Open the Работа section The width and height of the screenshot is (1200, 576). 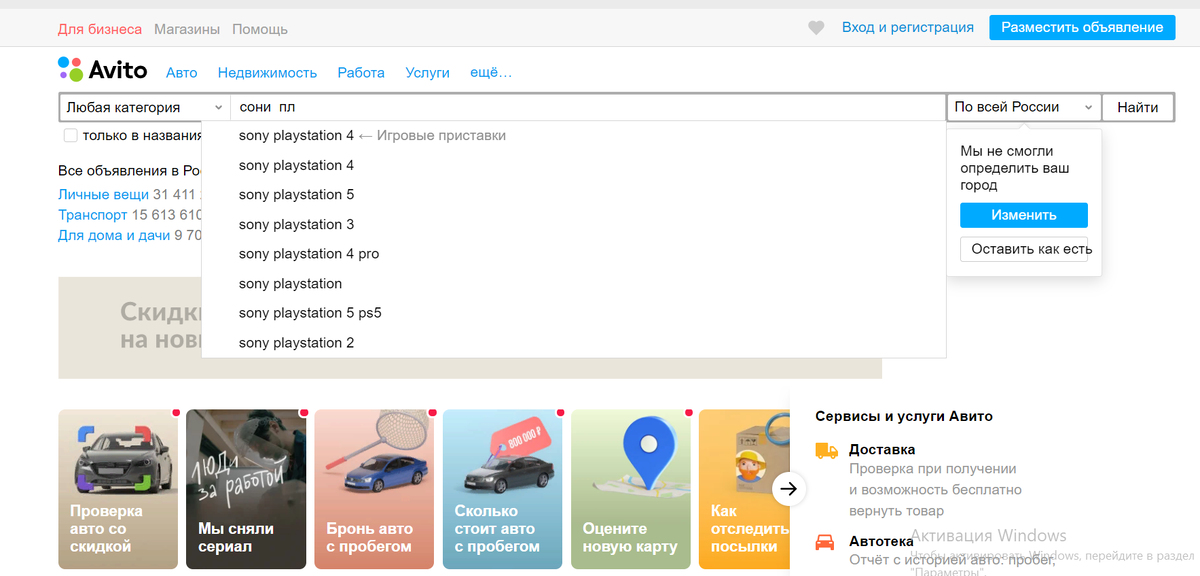[x=361, y=73]
